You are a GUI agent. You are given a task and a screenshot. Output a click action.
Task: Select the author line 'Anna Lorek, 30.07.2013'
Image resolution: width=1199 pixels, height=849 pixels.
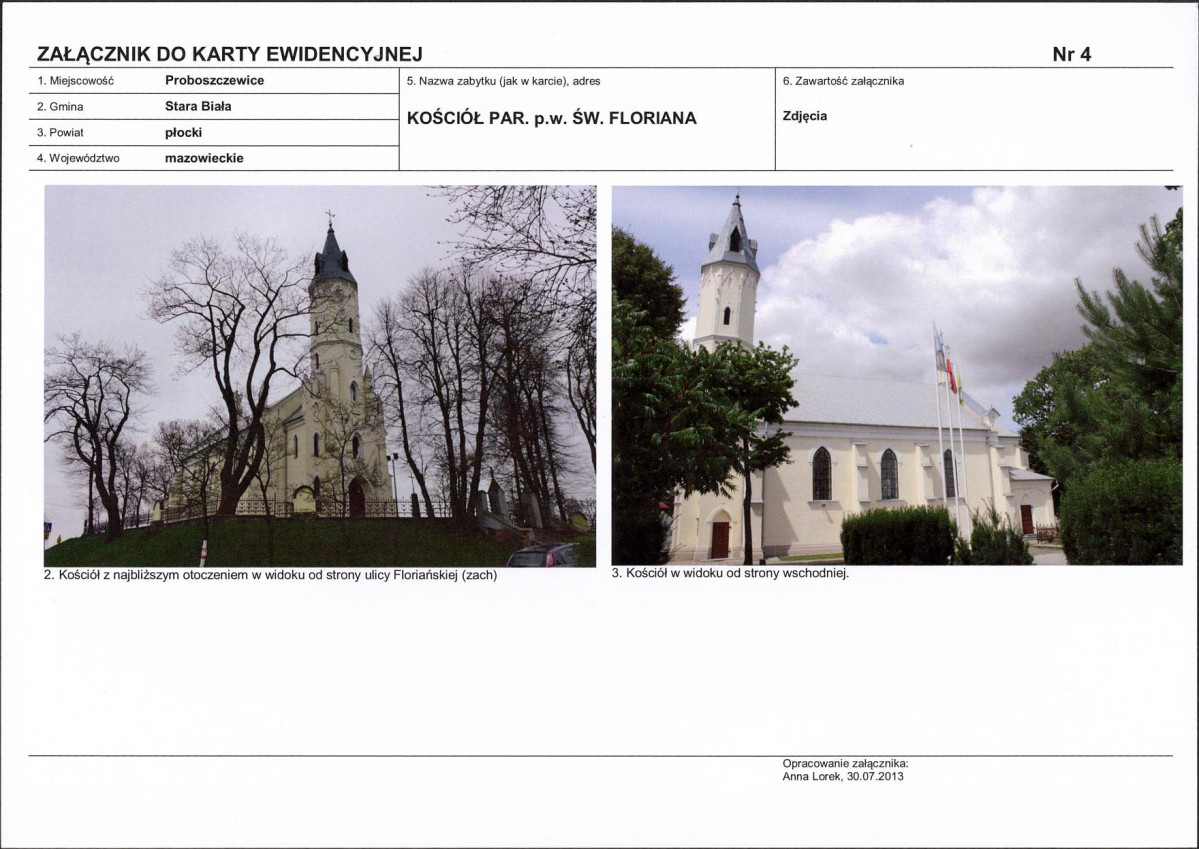click(x=843, y=776)
